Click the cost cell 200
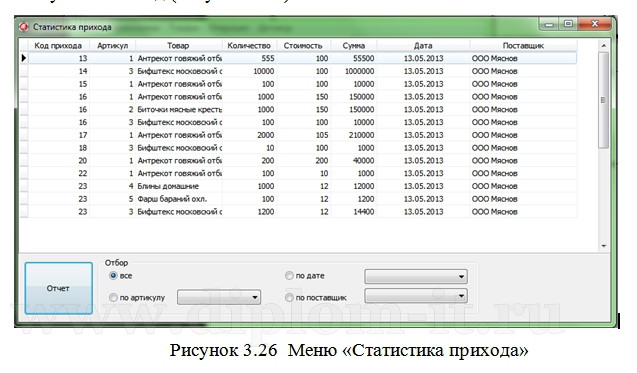 tap(303, 160)
